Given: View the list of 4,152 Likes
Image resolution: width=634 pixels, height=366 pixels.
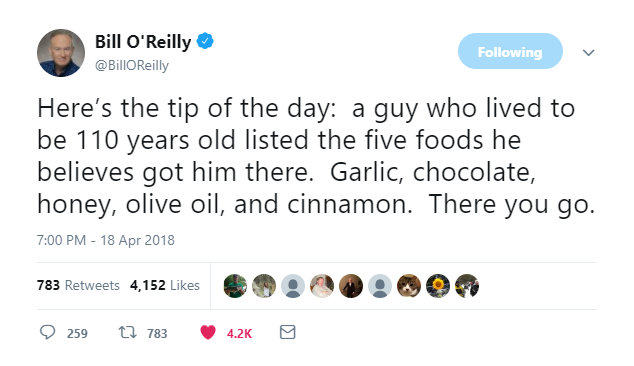Looking at the screenshot, I should pos(165,286).
